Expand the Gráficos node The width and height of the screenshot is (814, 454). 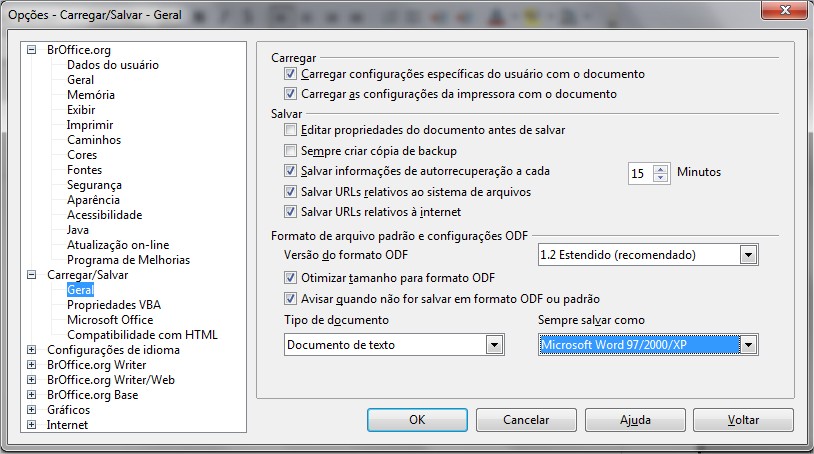pos(32,410)
